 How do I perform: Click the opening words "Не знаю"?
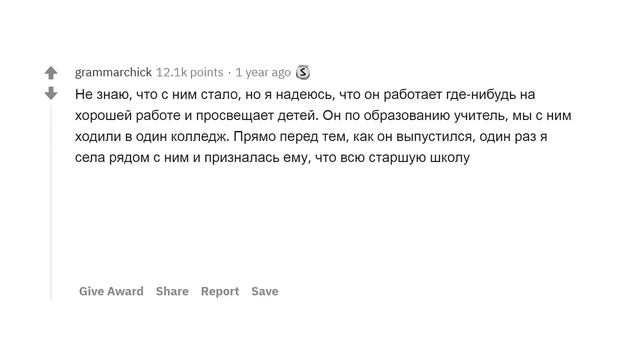[x=102, y=94]
